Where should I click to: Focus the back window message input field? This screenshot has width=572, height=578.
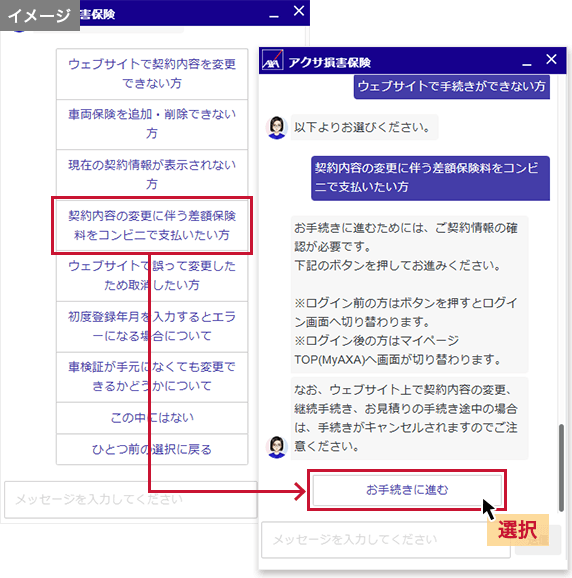point(130,499)
